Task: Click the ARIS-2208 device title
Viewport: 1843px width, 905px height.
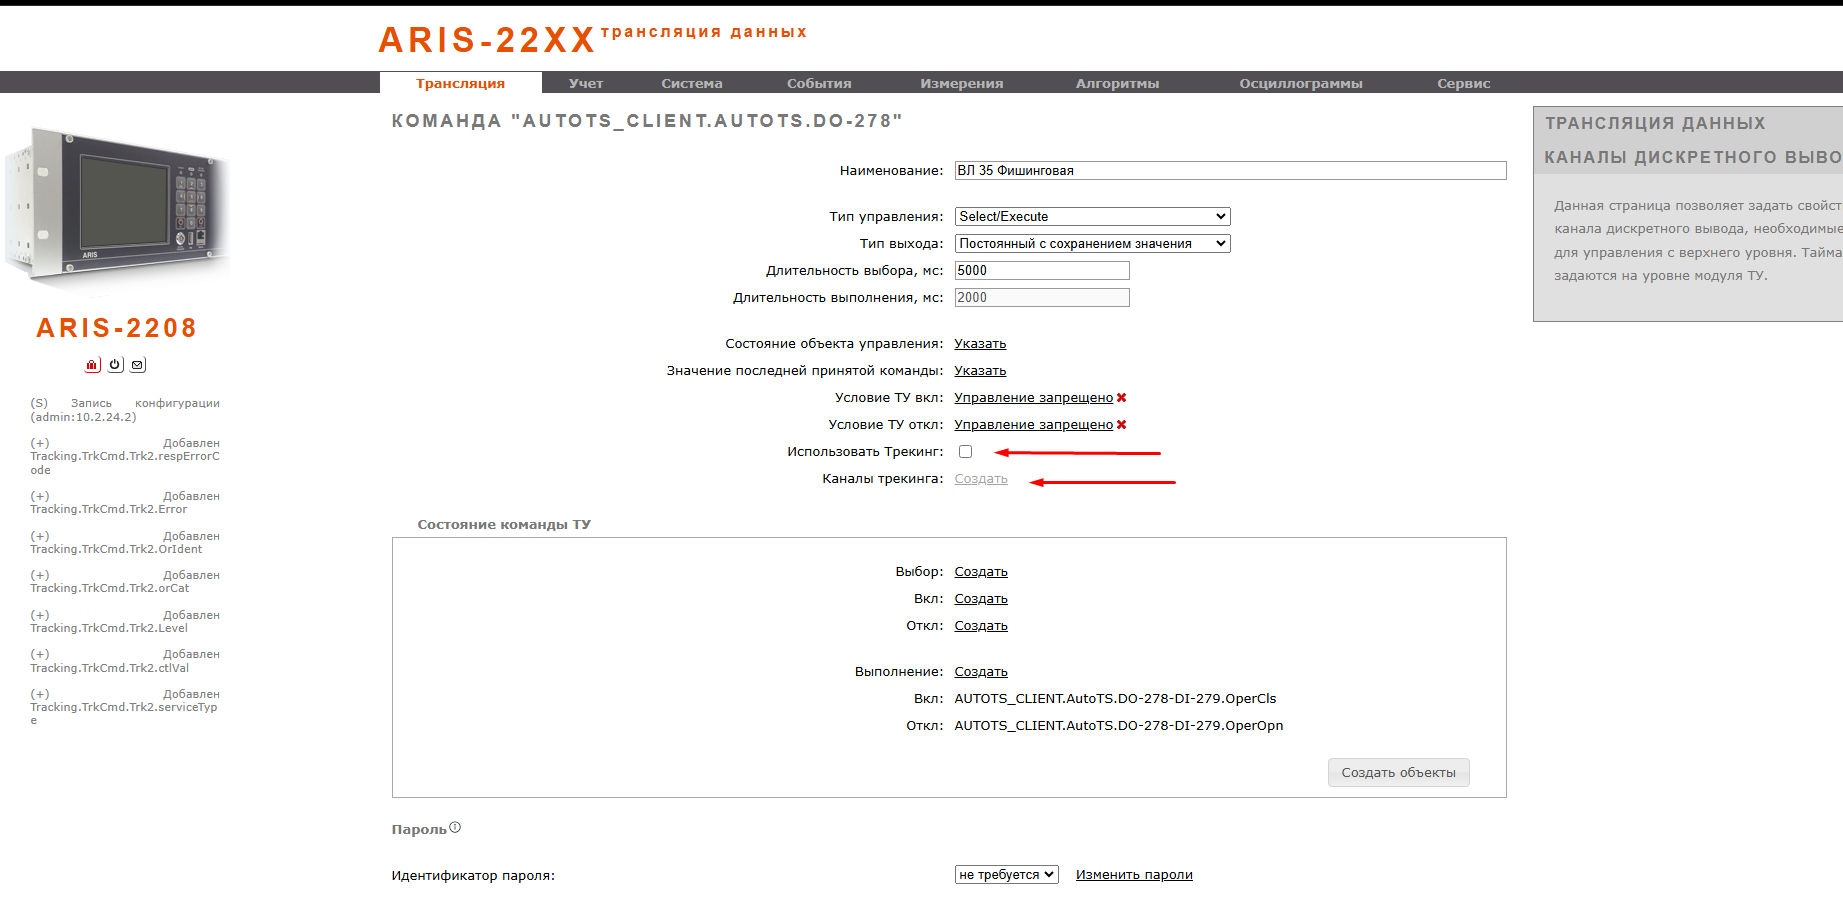Action: coord(117,328)
